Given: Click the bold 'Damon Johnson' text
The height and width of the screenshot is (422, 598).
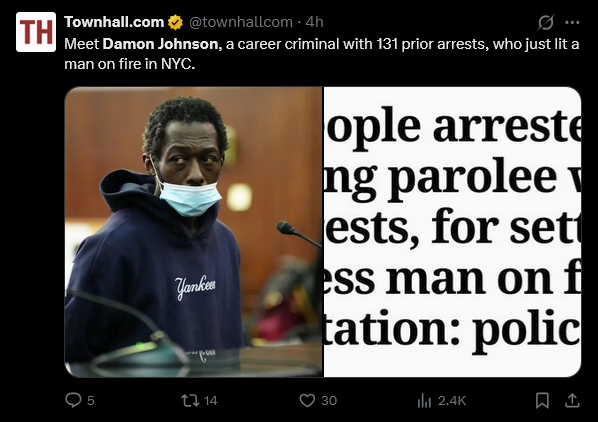Looking at the screenshot, I should click(x=162, y=44).
